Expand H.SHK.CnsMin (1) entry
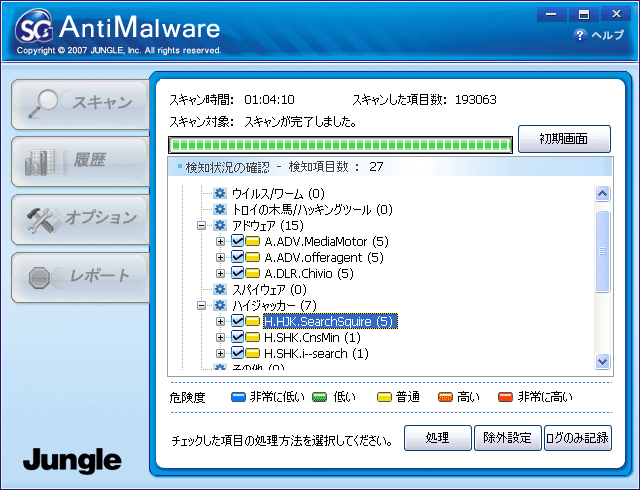Image resolution: width=640 pixels, height=490 pixels. click(x=220, y=337)
